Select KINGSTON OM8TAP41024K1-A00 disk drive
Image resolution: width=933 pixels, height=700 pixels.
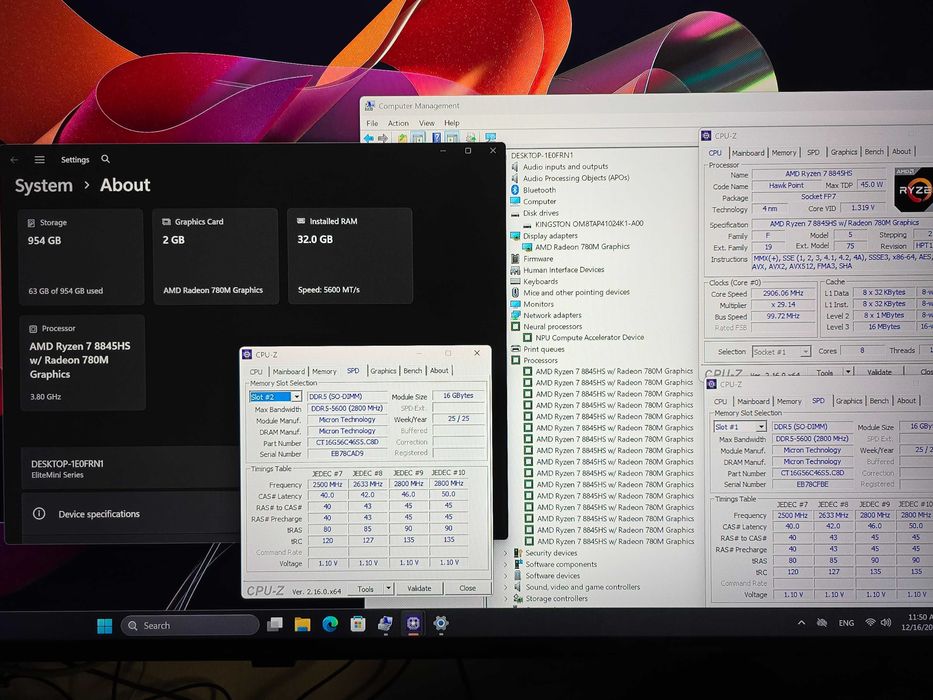(589, 224)
